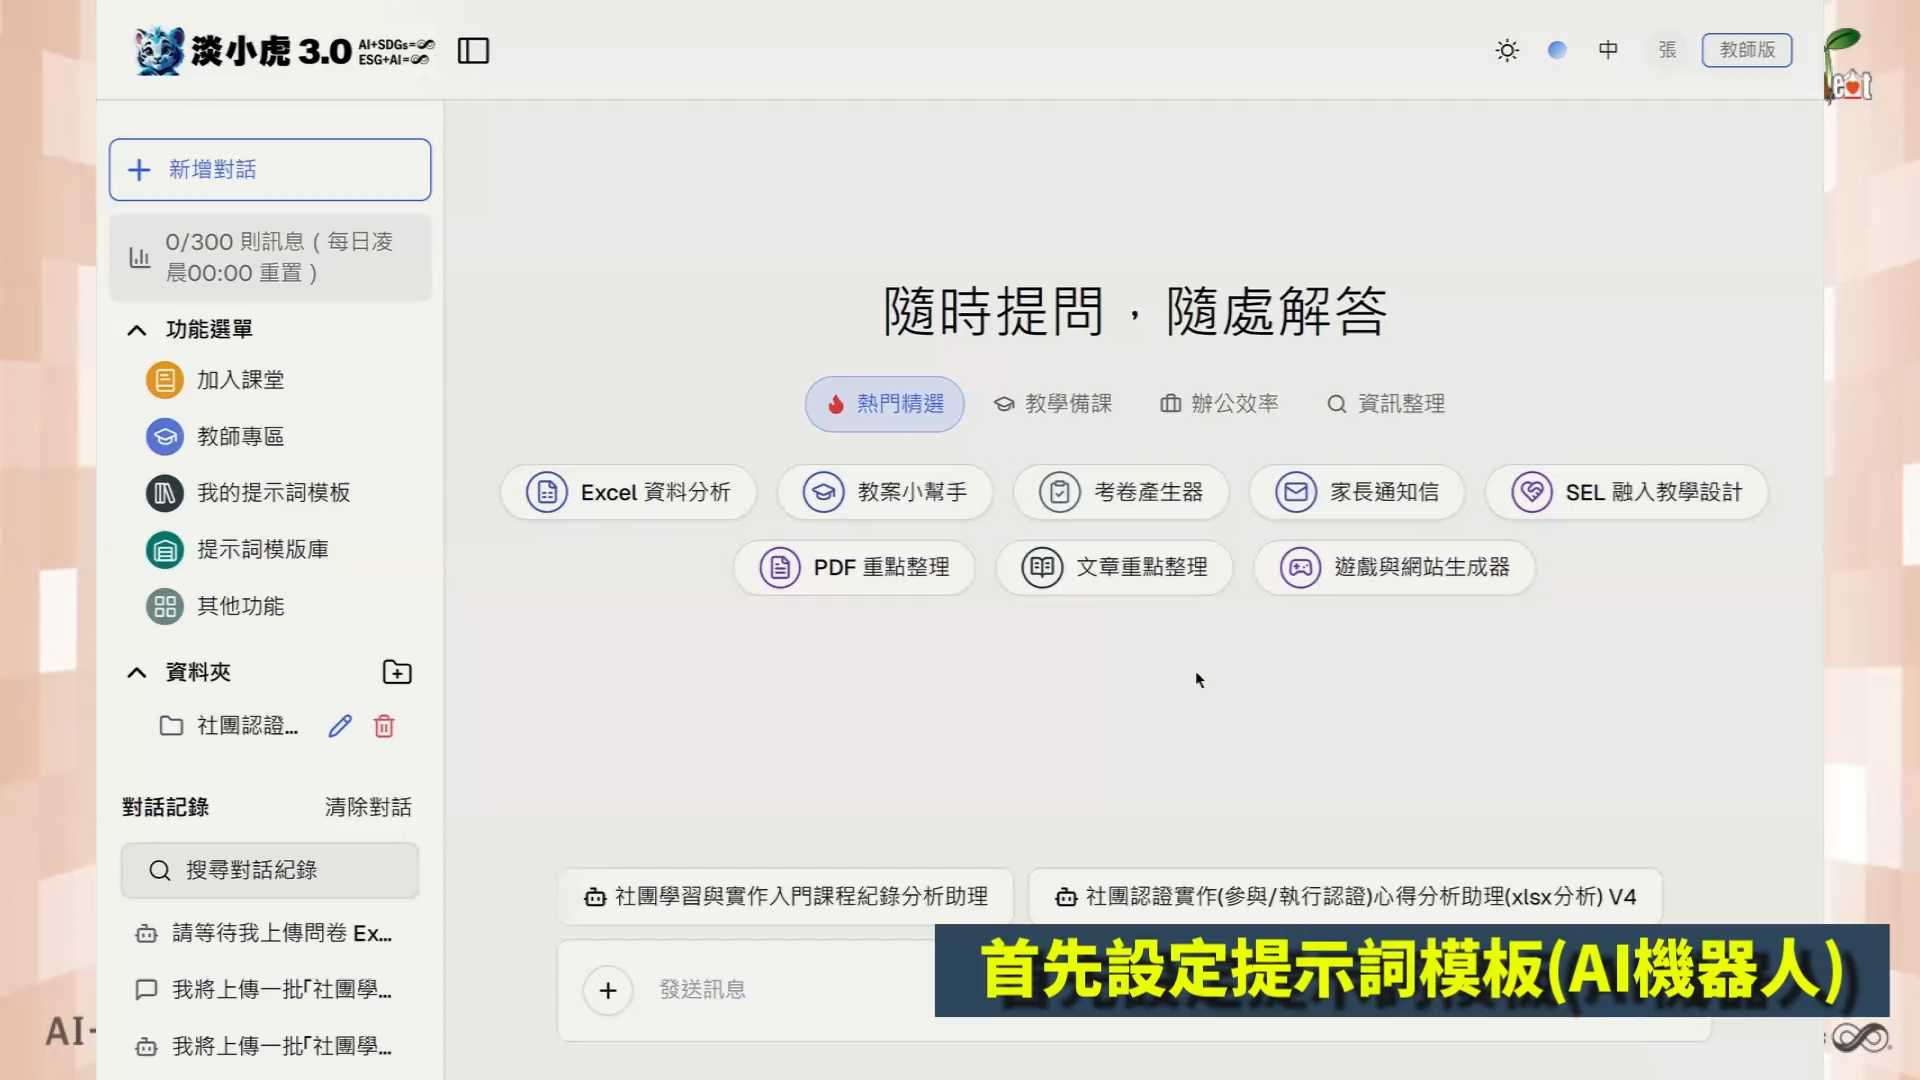Viewport: 1920px width, 1080px height.
Task: Click the 對話記錄 heading
Action: [x=166, y=808]
